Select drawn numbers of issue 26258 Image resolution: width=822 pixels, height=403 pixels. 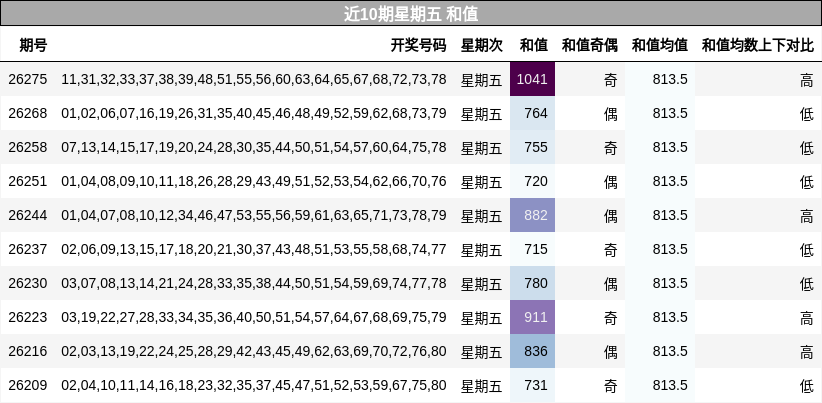tap(254, 147)
